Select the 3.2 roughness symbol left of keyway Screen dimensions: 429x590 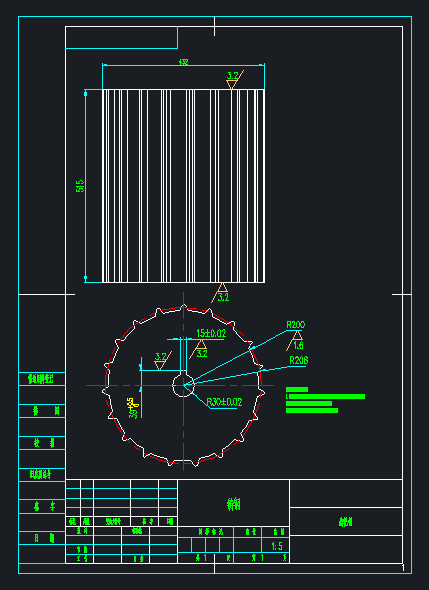tap(163, 360)
